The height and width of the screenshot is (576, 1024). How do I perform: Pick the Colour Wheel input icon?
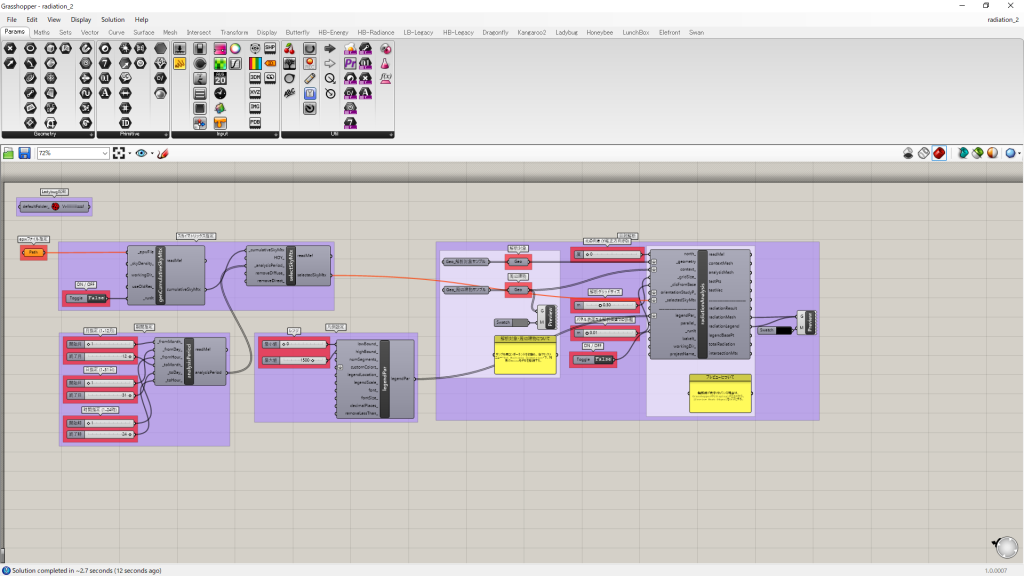(x=235, y=48)
